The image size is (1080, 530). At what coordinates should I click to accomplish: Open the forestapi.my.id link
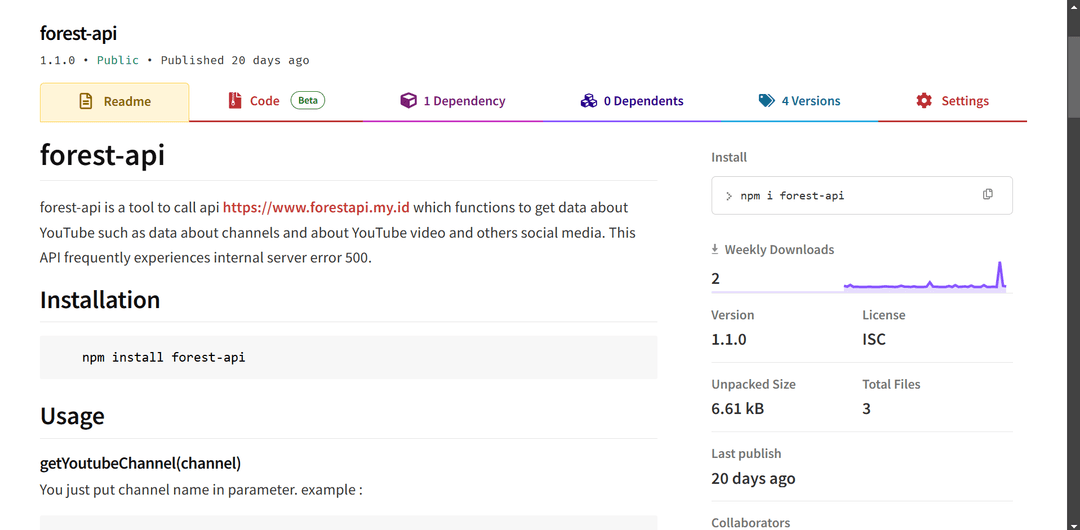(316, 207)
